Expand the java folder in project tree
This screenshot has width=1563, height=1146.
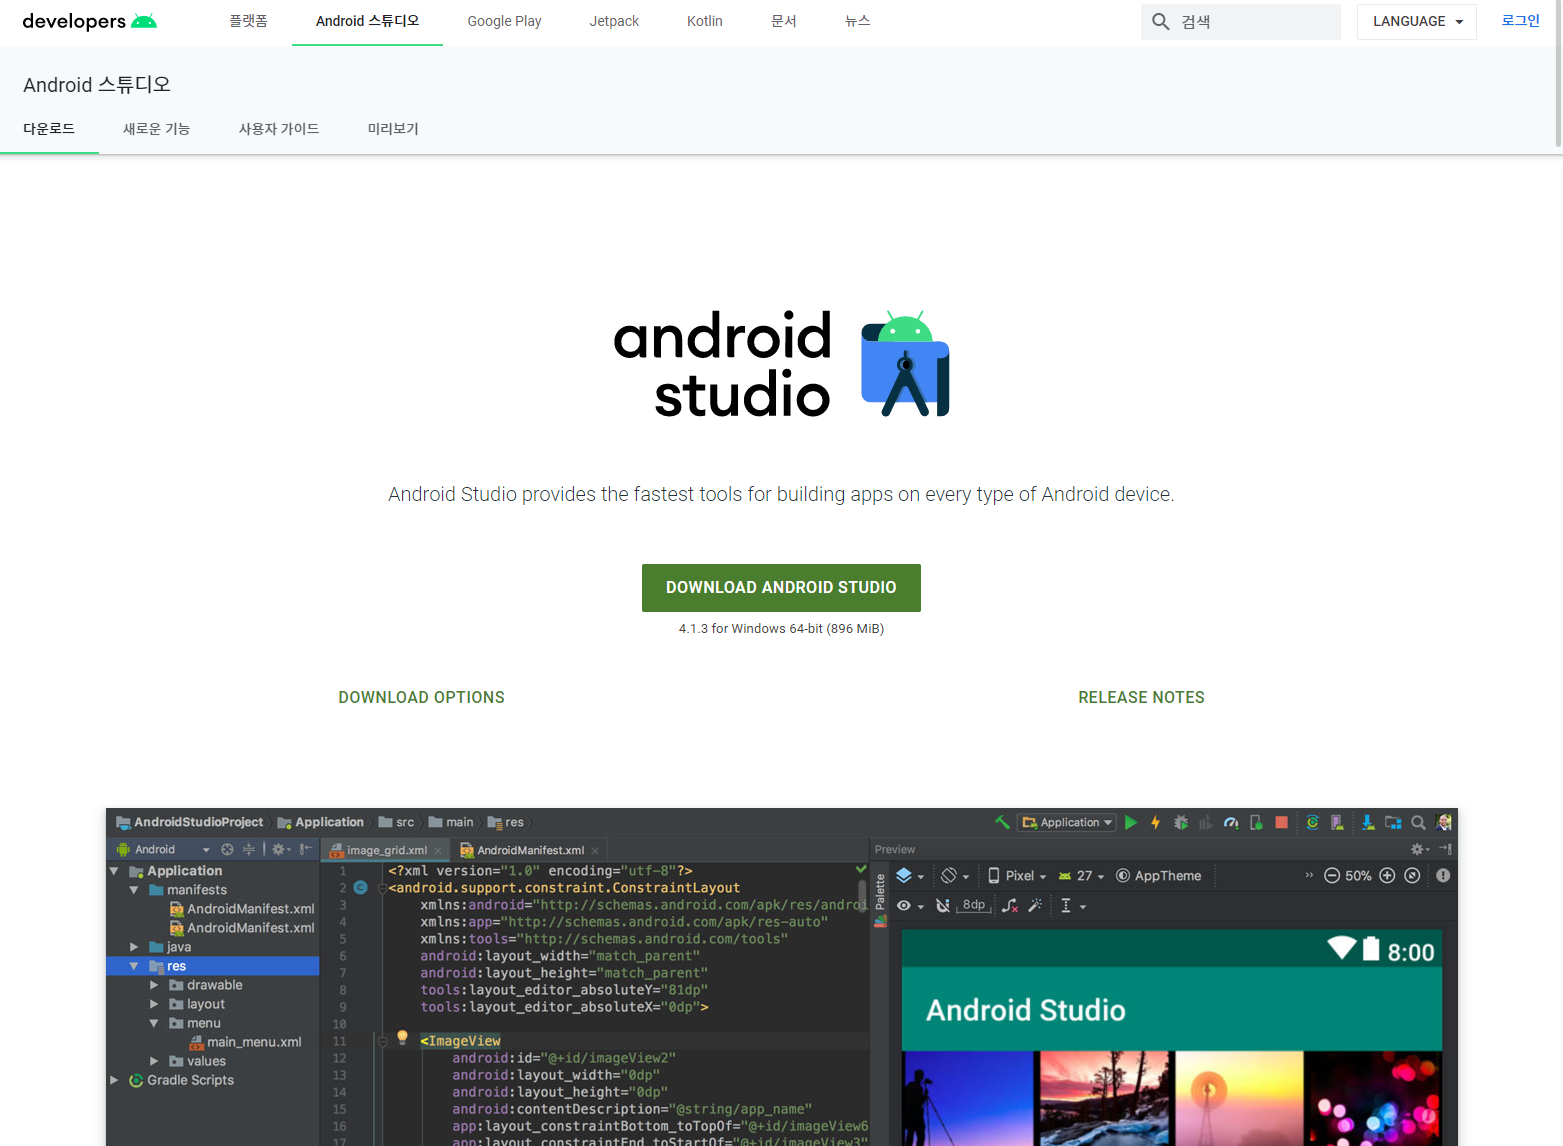point(134,947)
